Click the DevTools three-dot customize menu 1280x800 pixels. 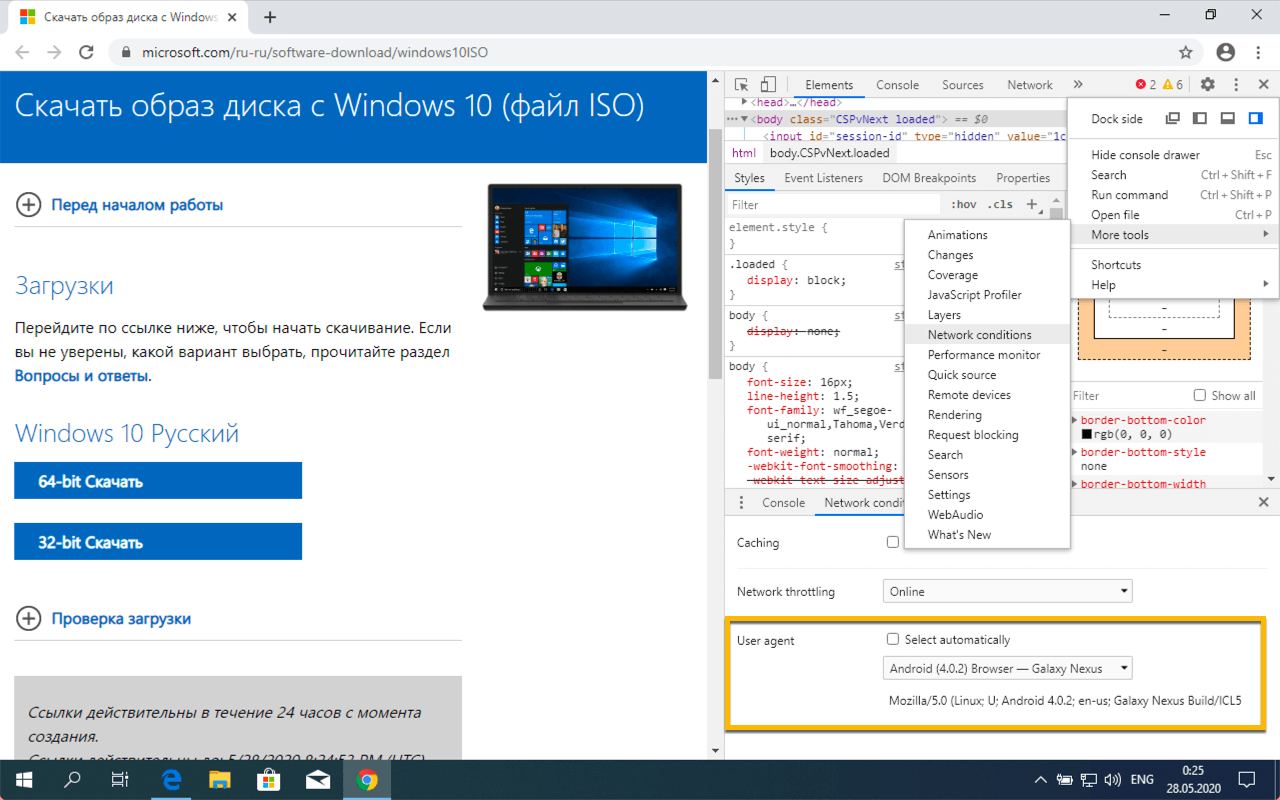[x=1236, y=85]
